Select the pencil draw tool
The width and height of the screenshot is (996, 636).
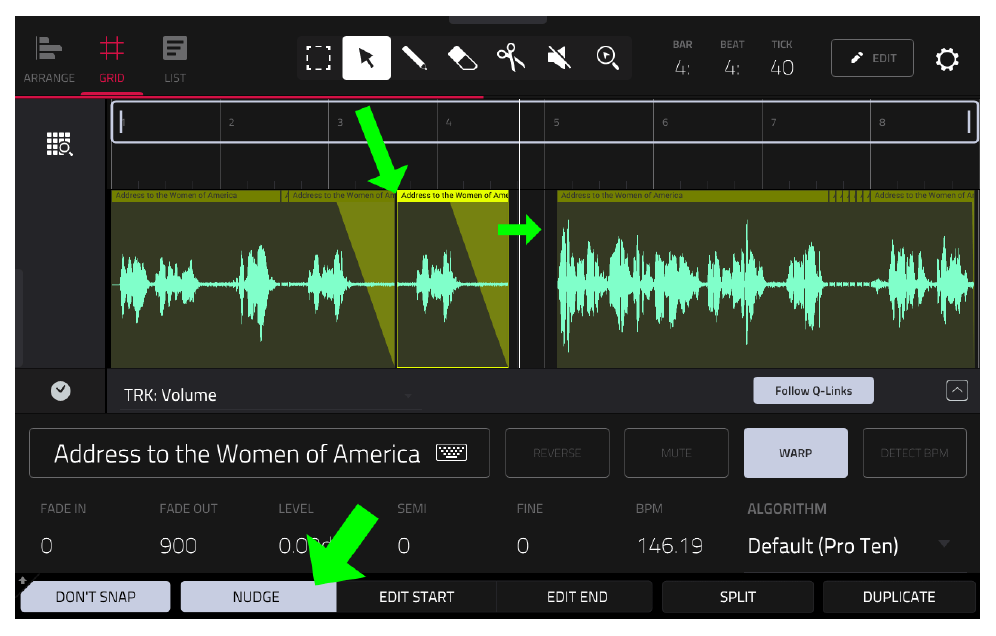click(414, 58)
